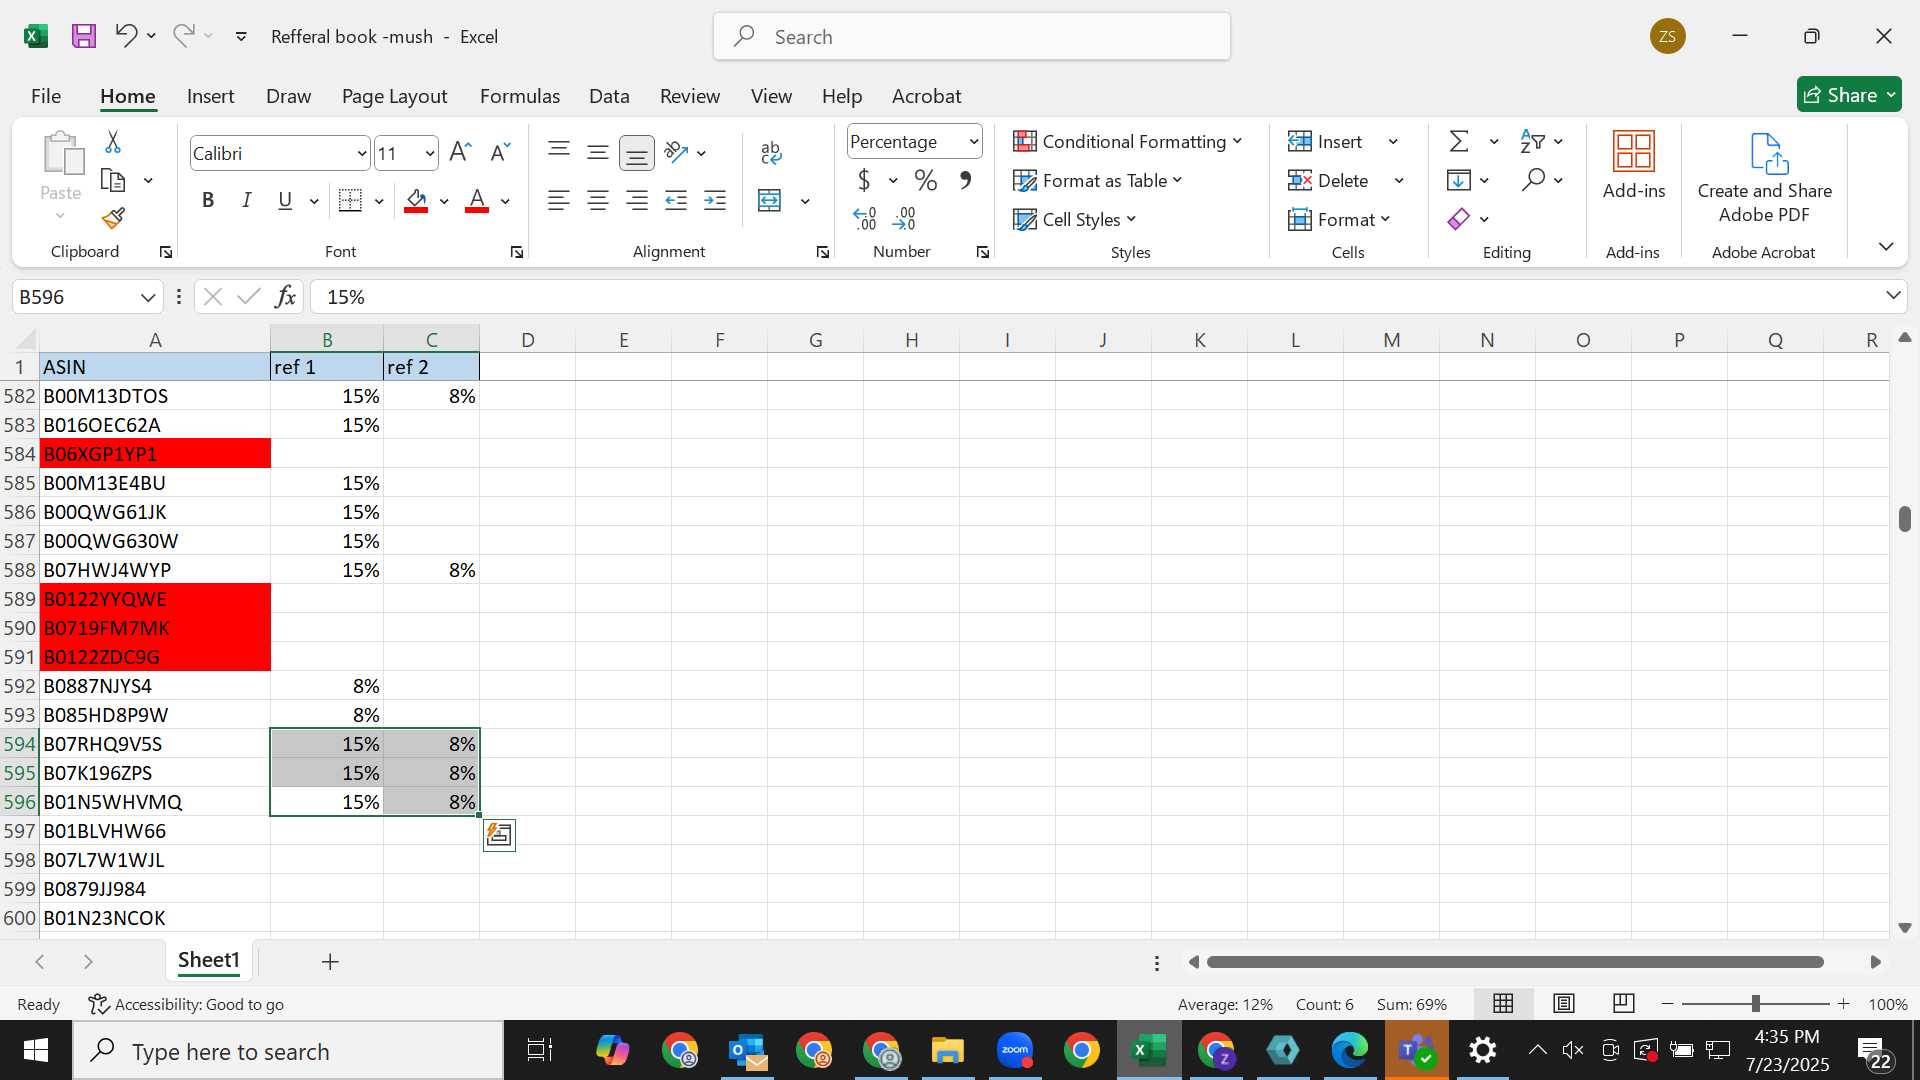1920x1080 pixels.
Task: Expand Format as Table menu
Action: click(x=1098, y=181)
